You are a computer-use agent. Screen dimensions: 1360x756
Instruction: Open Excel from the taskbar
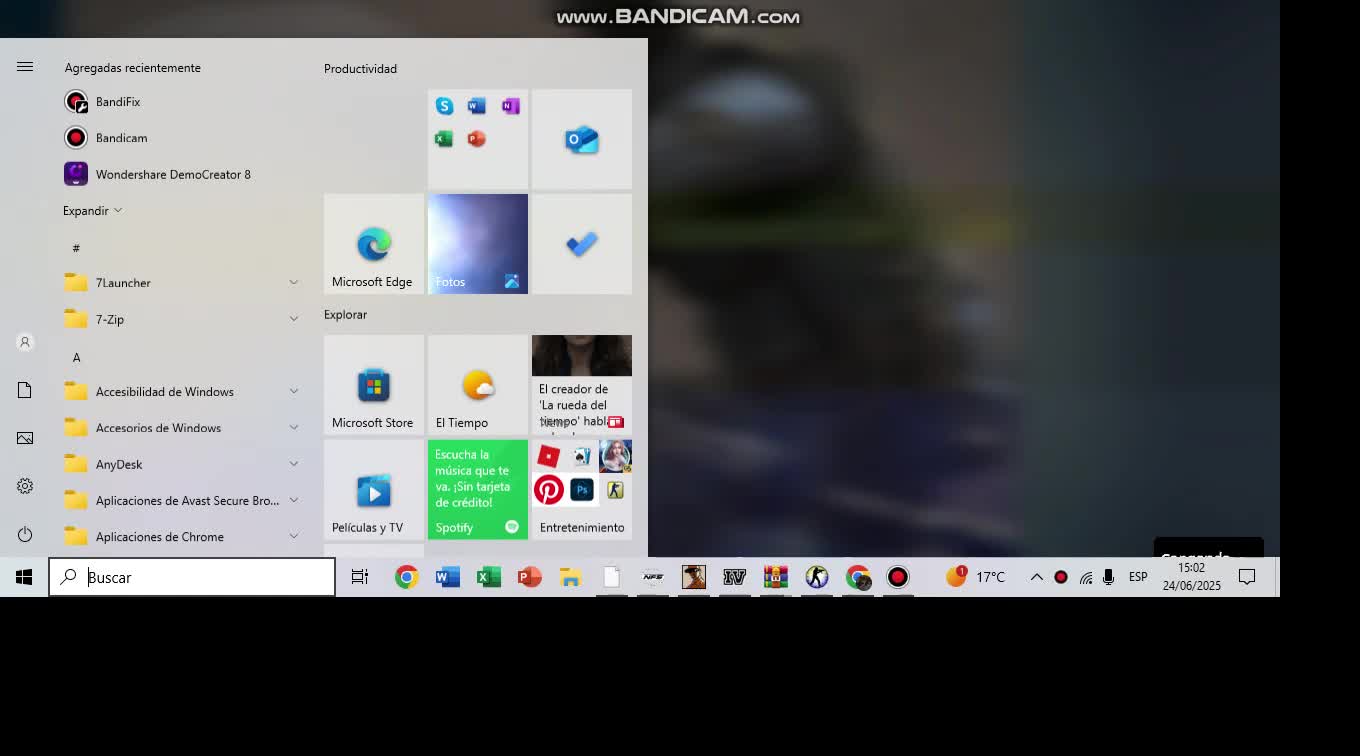[x=488, y=577]
